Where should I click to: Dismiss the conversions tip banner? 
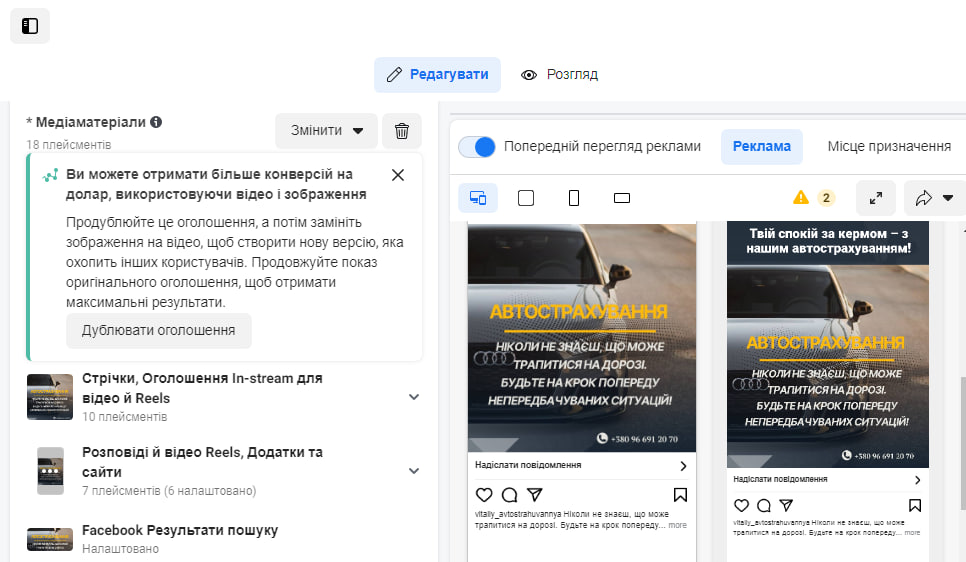click(x=398, y=175)
